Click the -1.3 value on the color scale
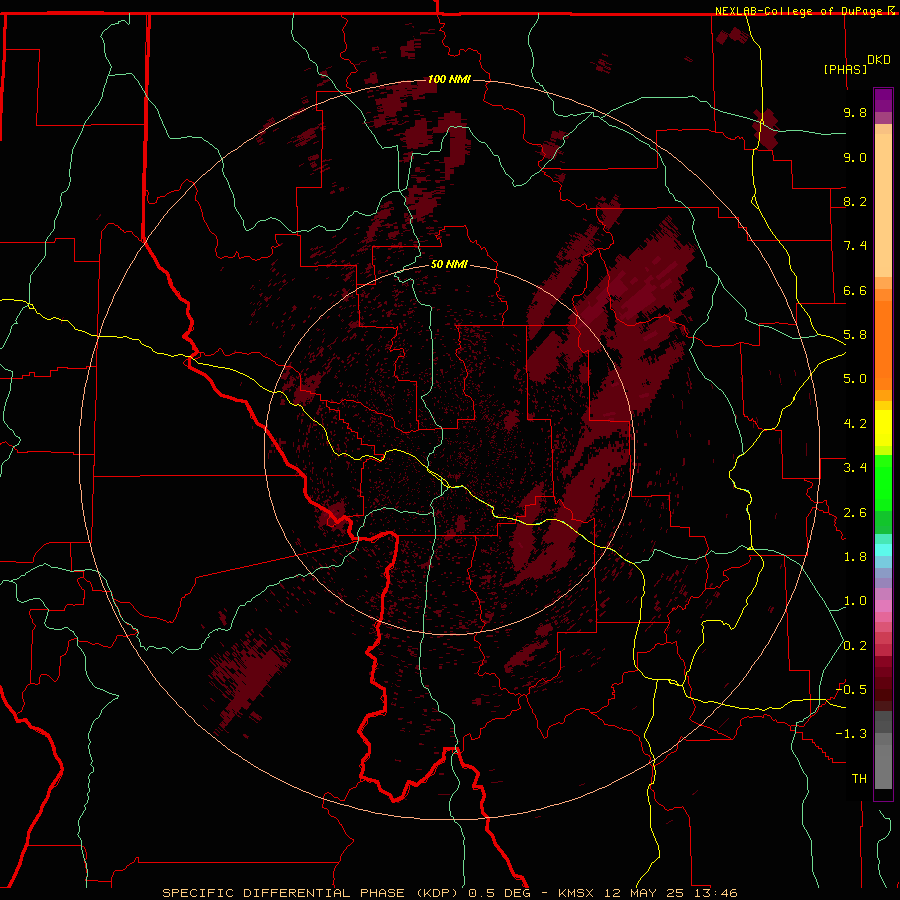This screenshot has width=900, height=900. (x=851, y=734)
